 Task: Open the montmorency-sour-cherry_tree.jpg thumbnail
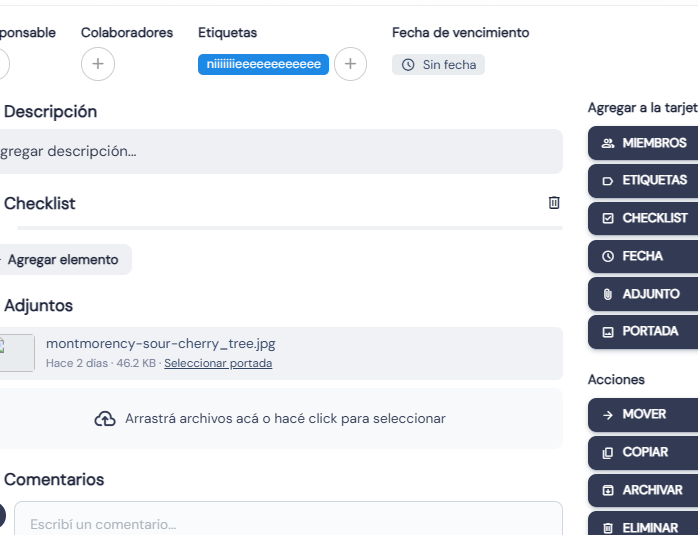coord(17,353)
